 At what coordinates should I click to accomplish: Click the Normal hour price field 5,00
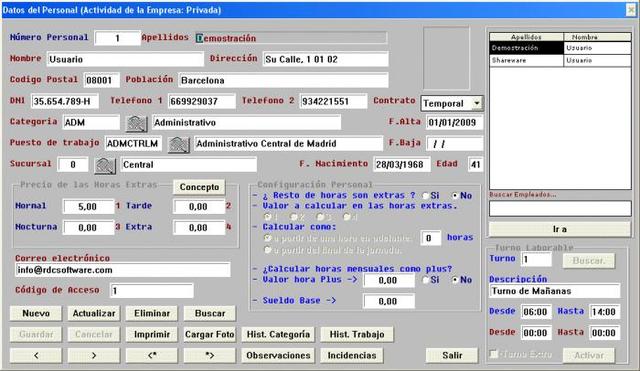coord(89,207)
